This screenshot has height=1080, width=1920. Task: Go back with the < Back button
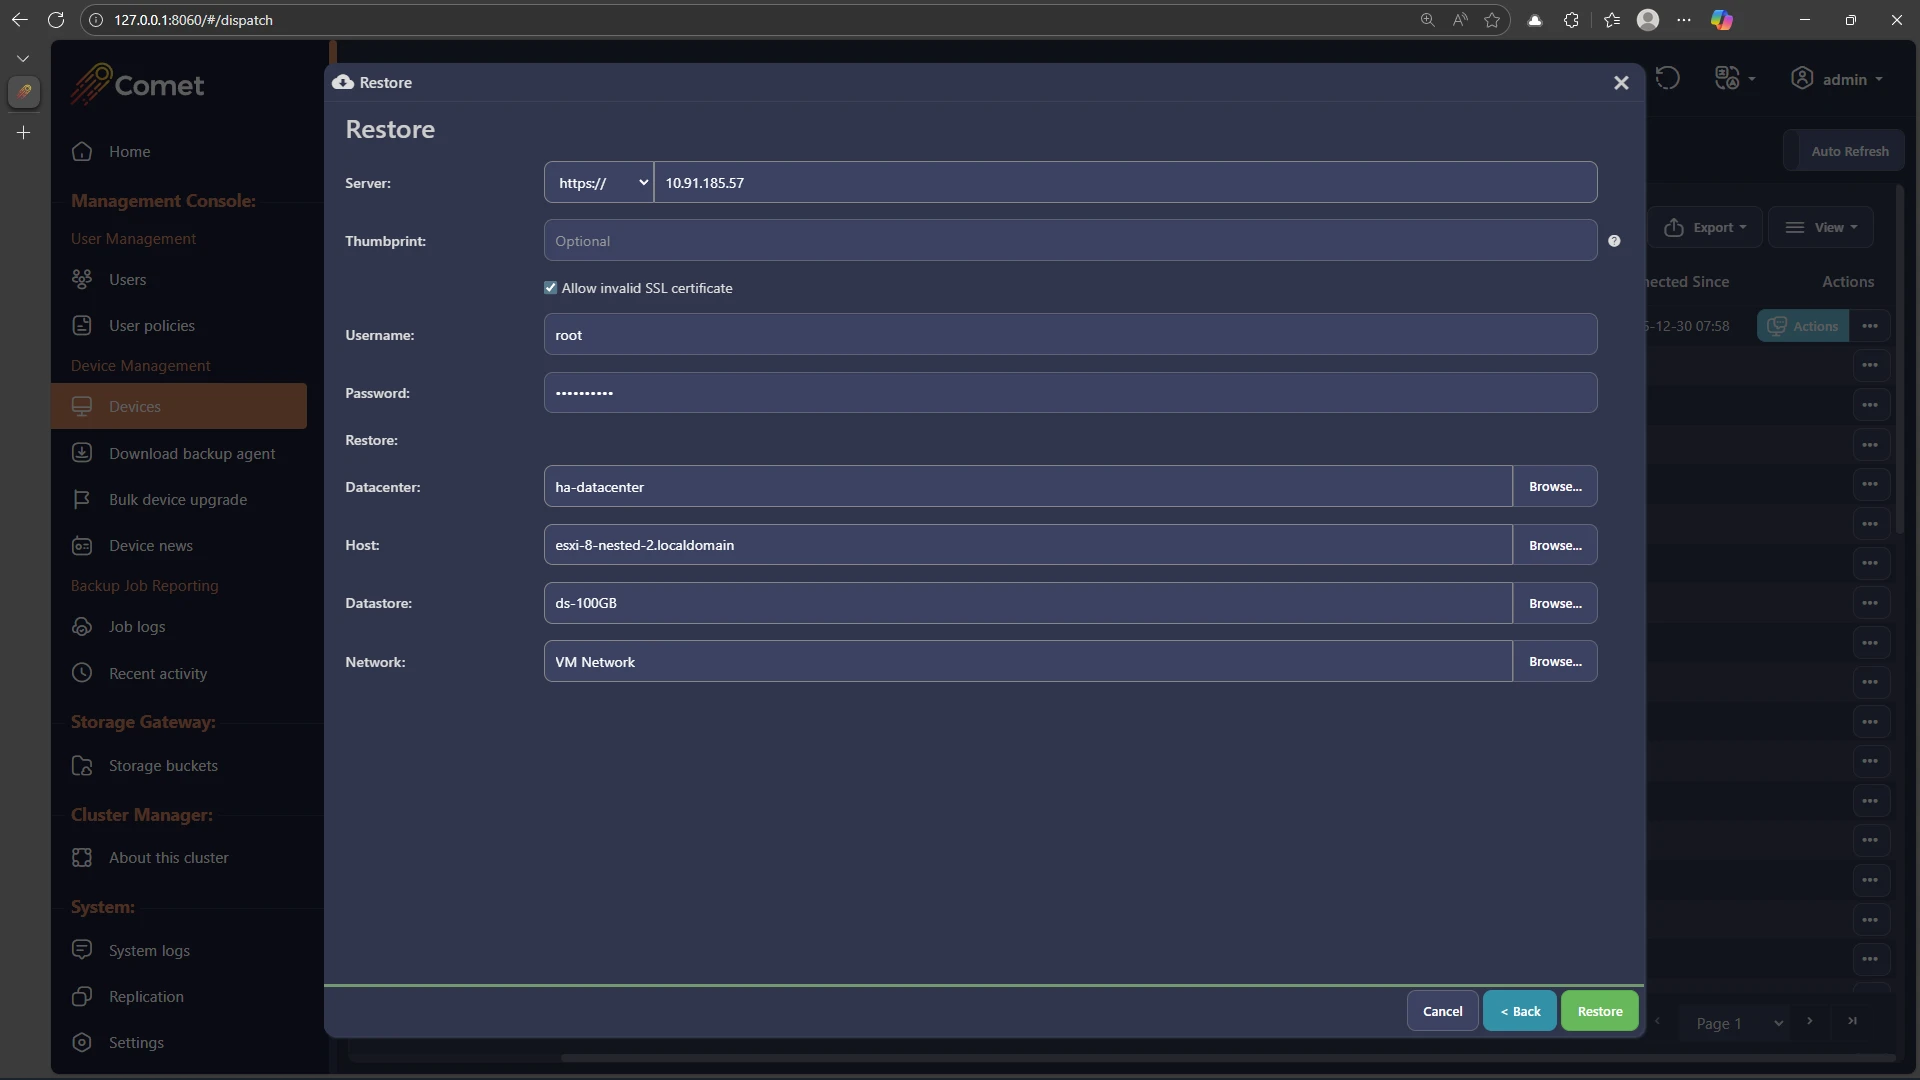click(x=1519, y=1011)
